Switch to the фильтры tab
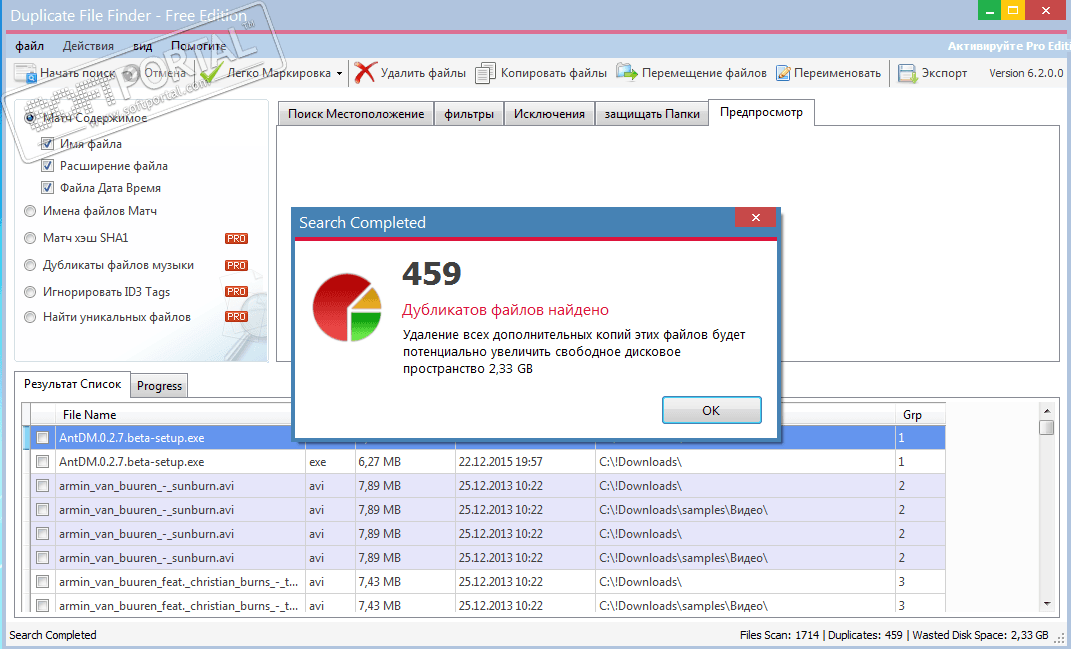This screenshot has height=649, width=1071. [x=469, y=114]
